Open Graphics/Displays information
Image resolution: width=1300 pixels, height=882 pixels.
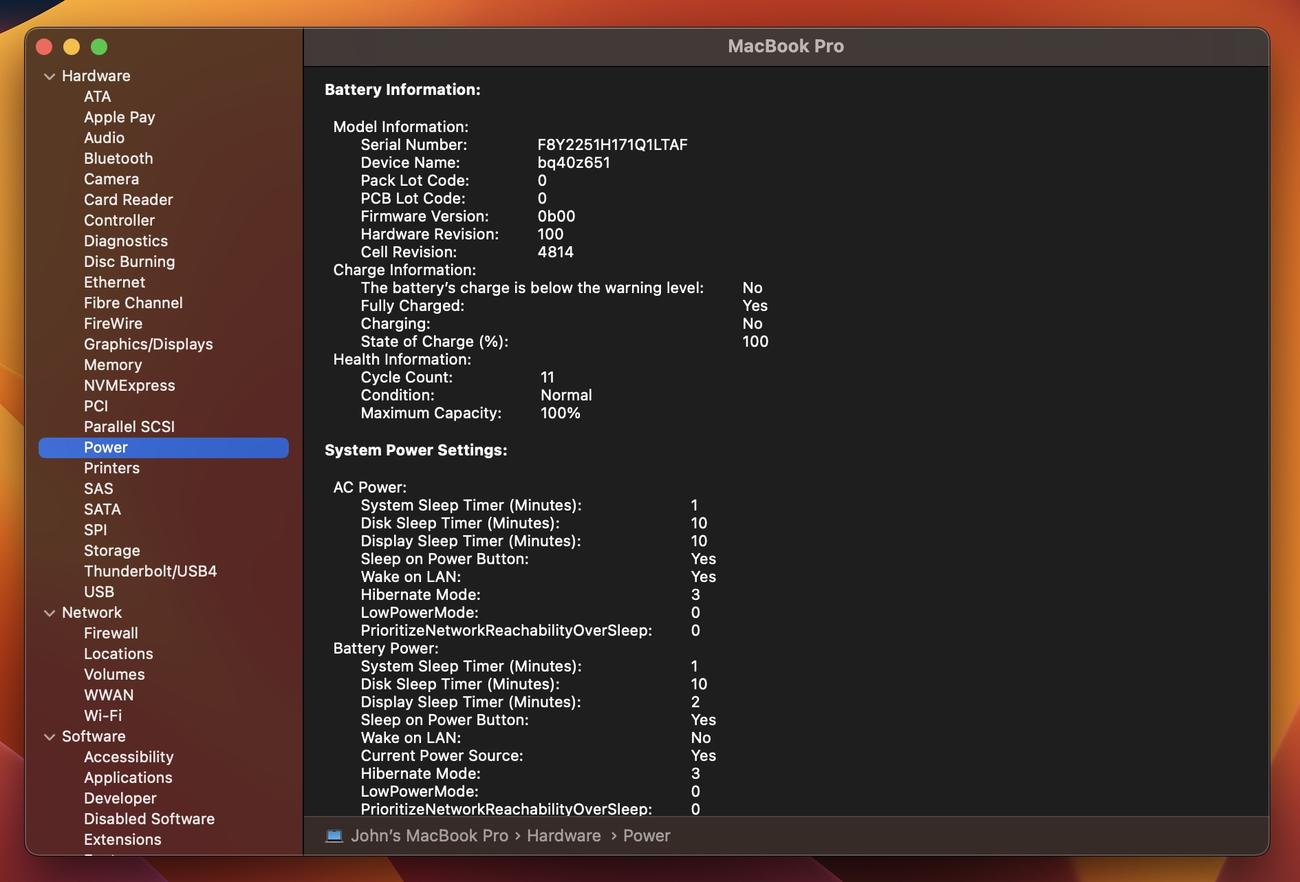[148, 344]
